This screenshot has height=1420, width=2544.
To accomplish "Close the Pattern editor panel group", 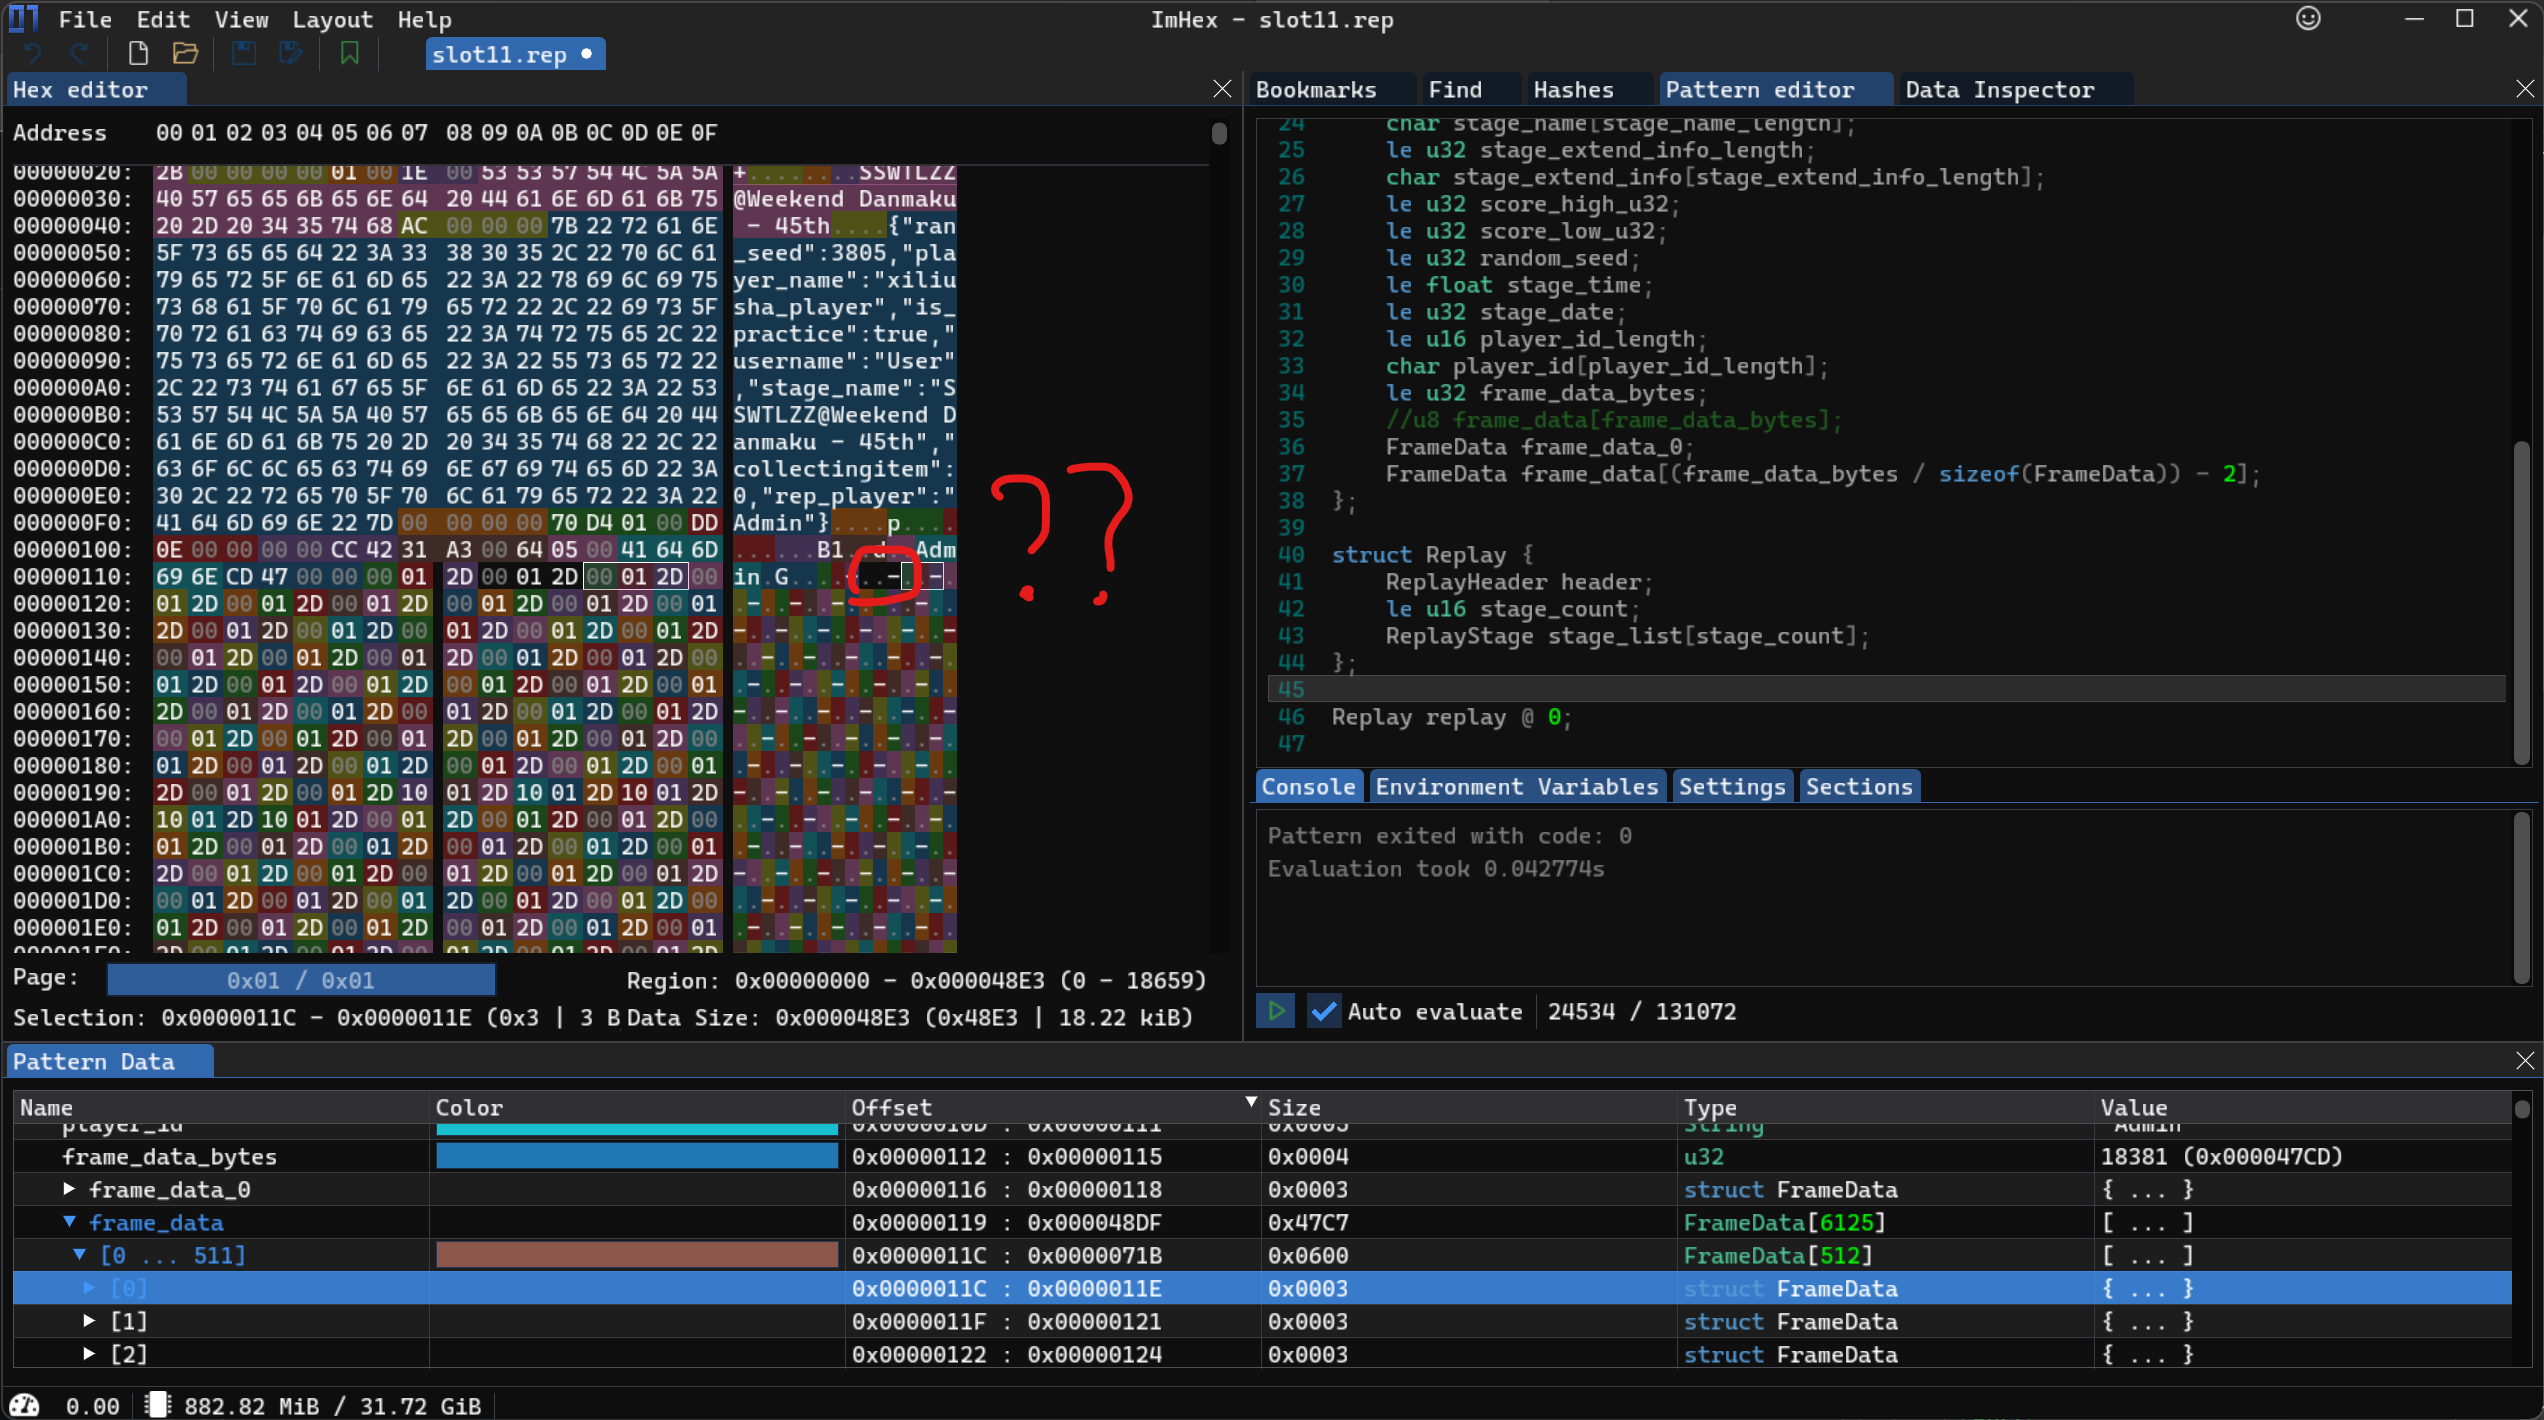I will coord(2525,89).
